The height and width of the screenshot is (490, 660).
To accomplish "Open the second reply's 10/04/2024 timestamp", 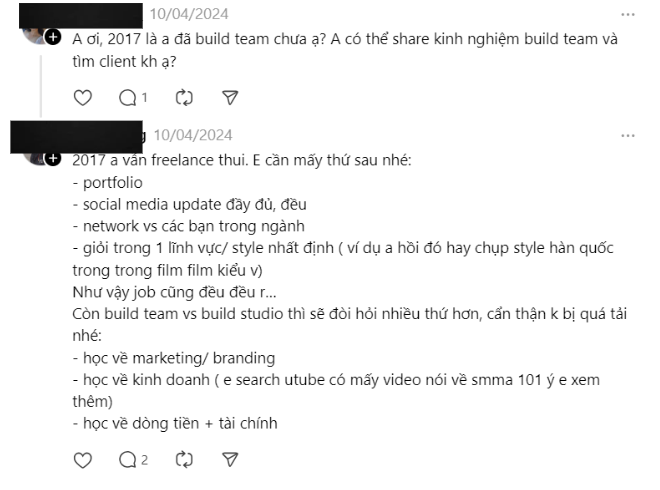I will click(x=193, y=135).
